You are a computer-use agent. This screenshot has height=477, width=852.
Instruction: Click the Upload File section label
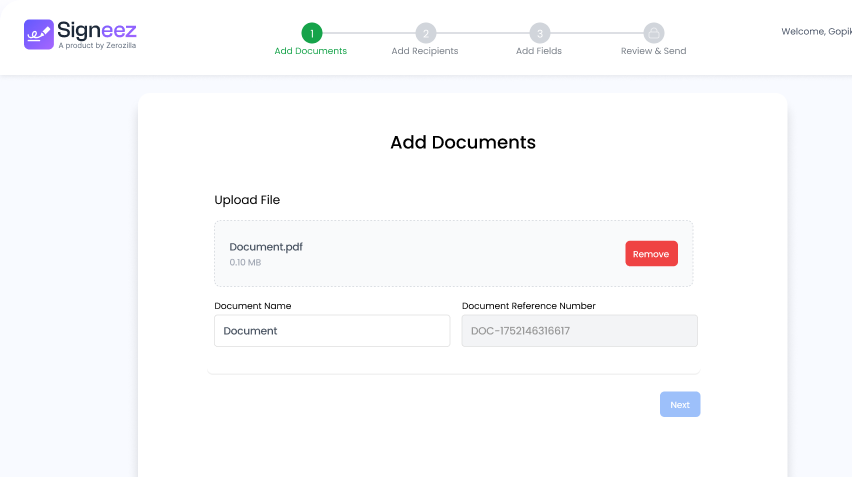click(x=247, y=200)
